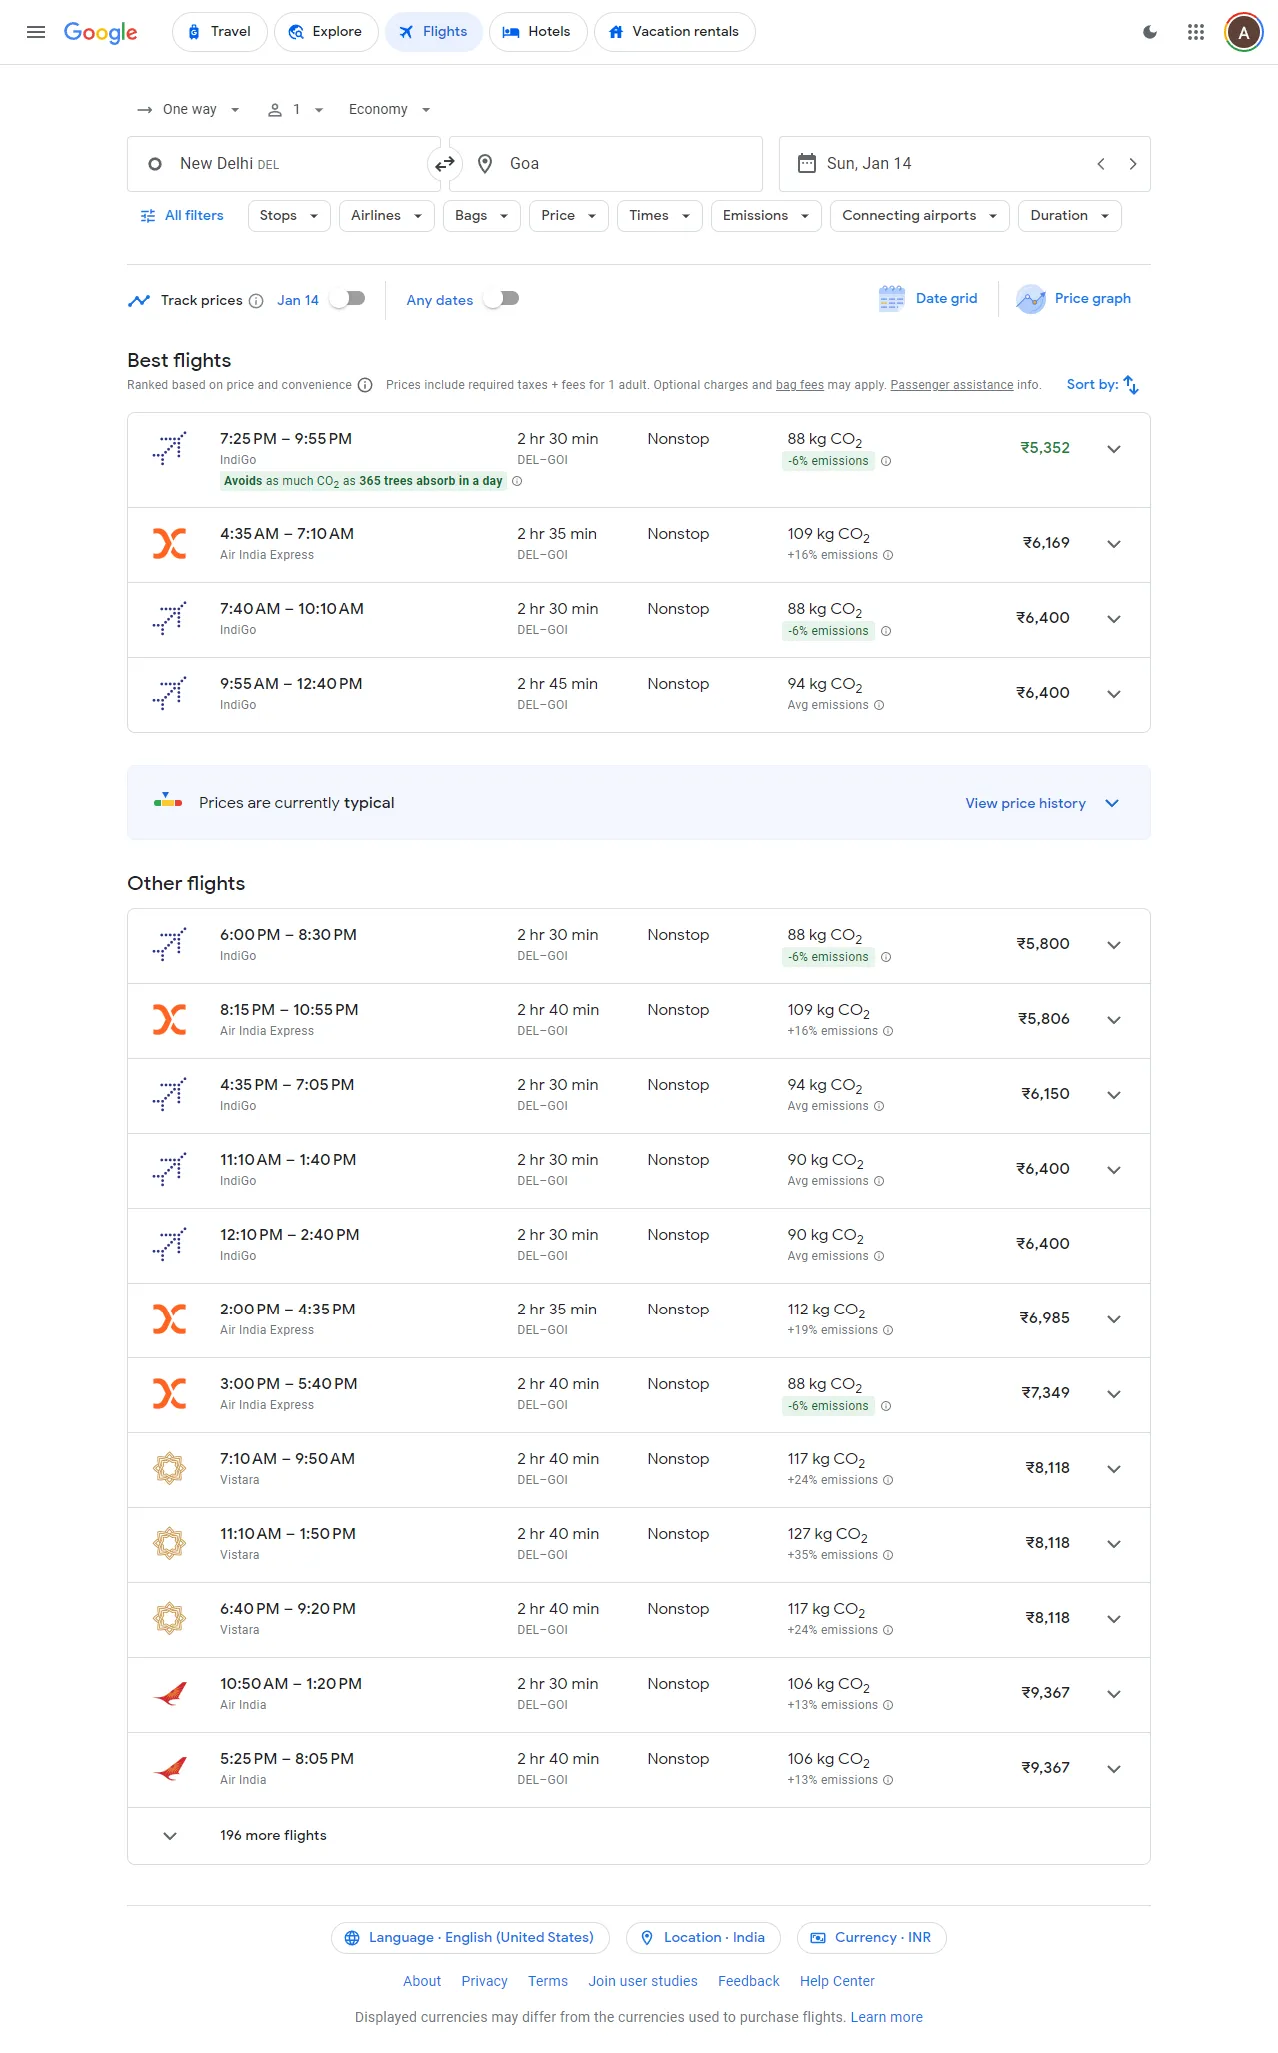The image size is (1278, 2053).
Task: Open the Help Center link
Action: 837,1982
